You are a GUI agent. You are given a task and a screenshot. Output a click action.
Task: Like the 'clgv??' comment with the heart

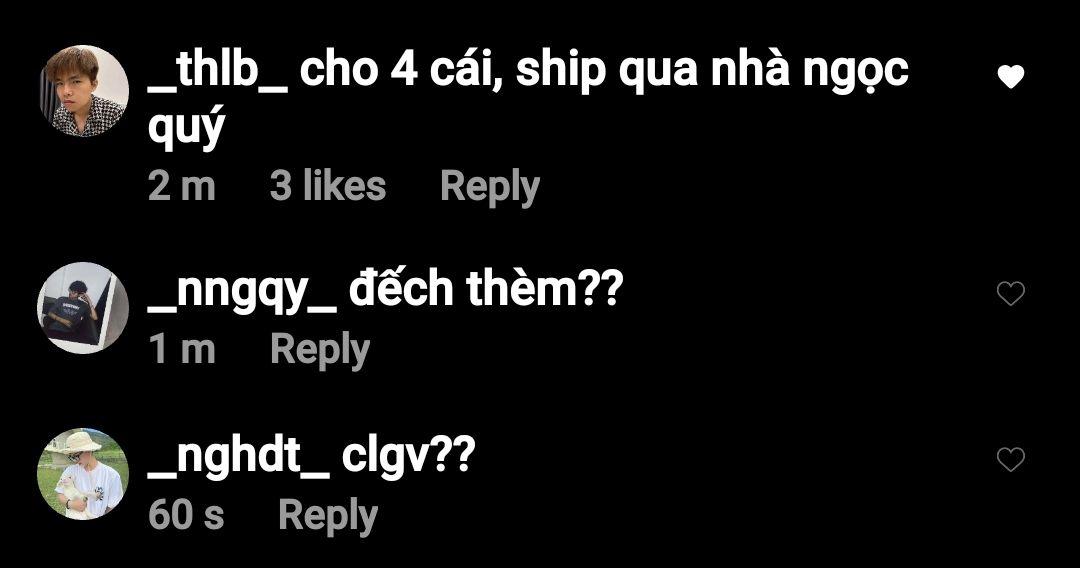point(1010,459)
